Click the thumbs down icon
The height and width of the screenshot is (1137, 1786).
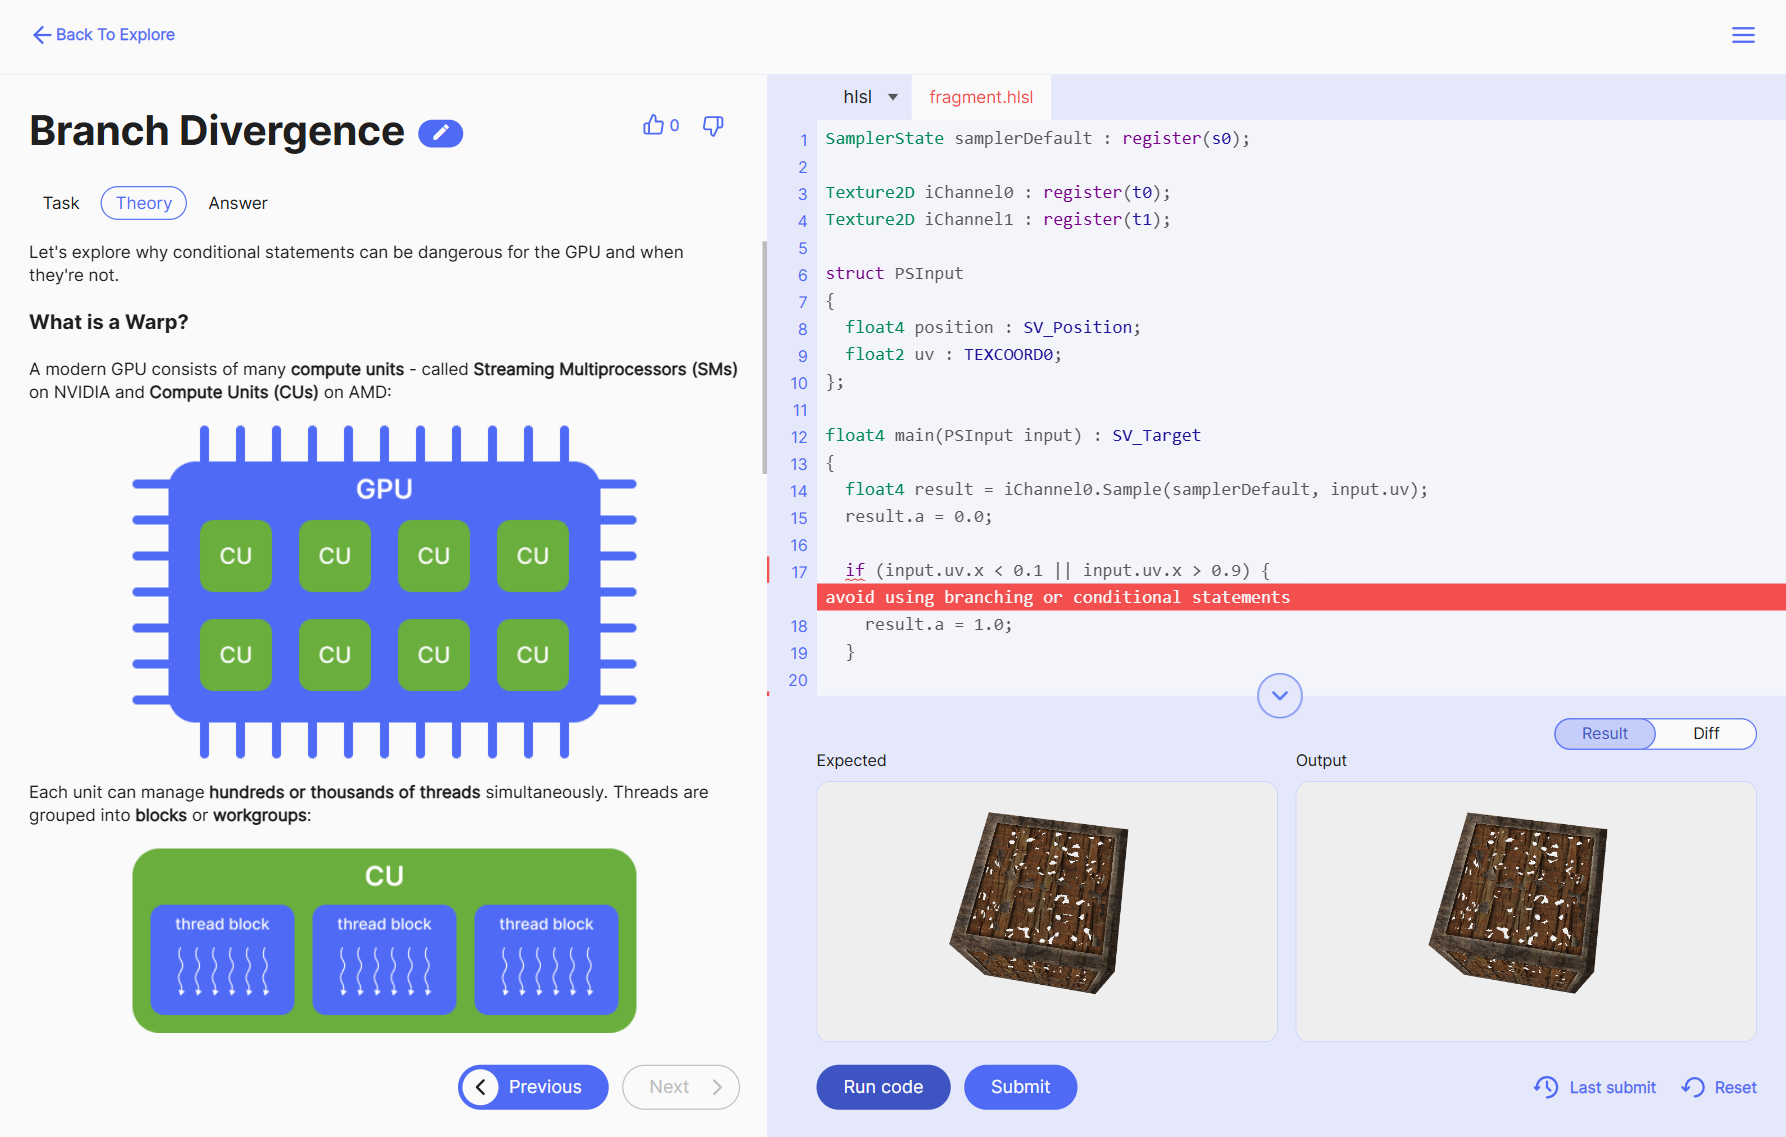coord(712,126)
